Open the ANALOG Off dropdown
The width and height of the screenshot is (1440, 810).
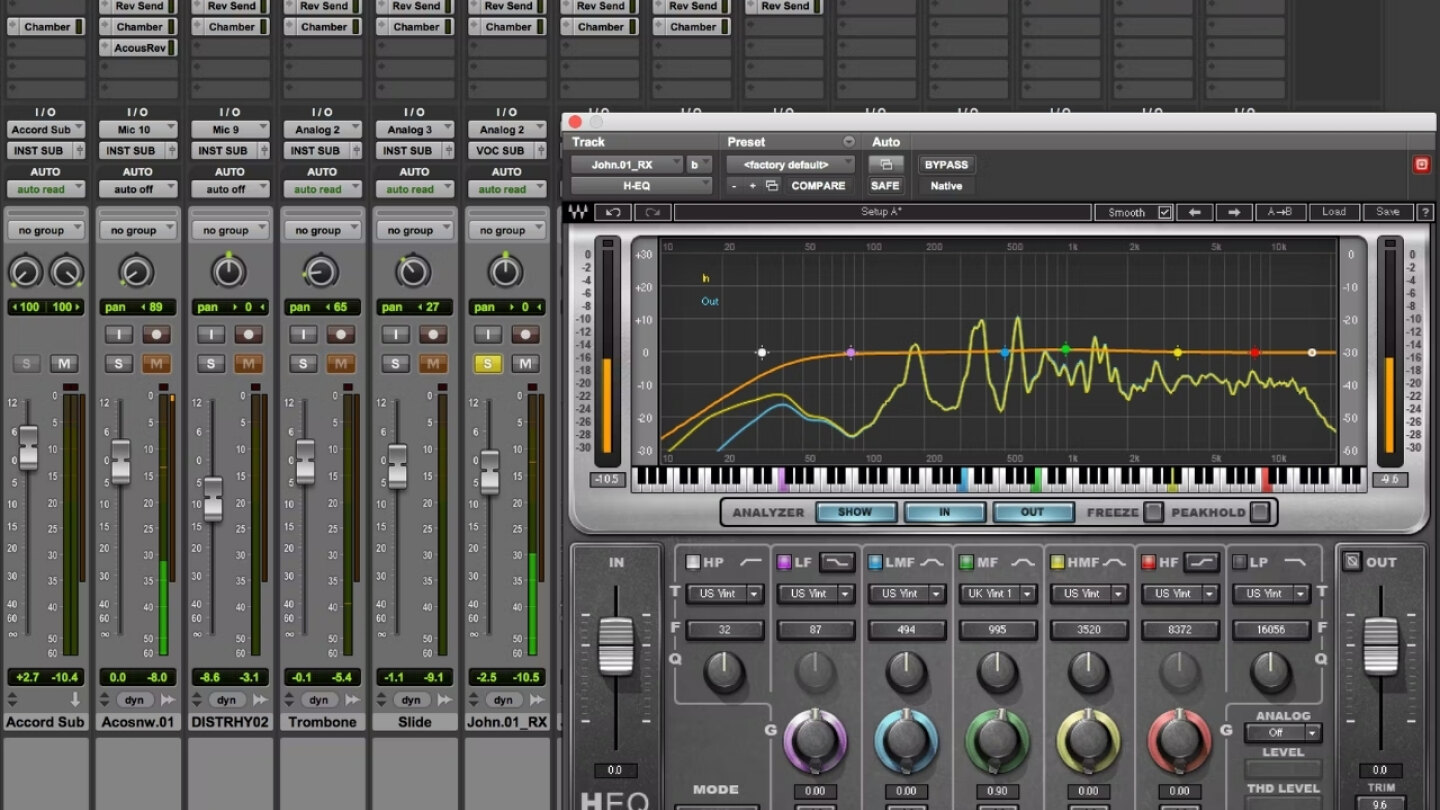click(x=1283, y=733)
